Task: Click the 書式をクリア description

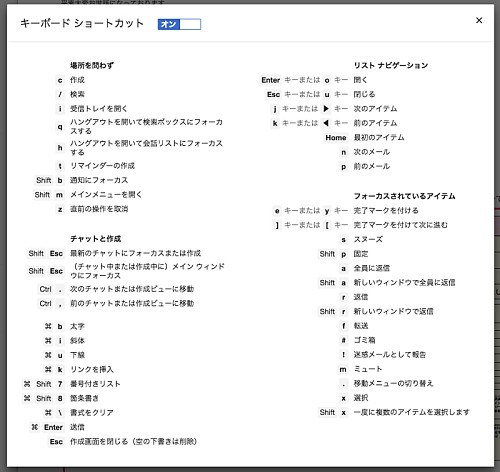Action: (x=92, y=413)
